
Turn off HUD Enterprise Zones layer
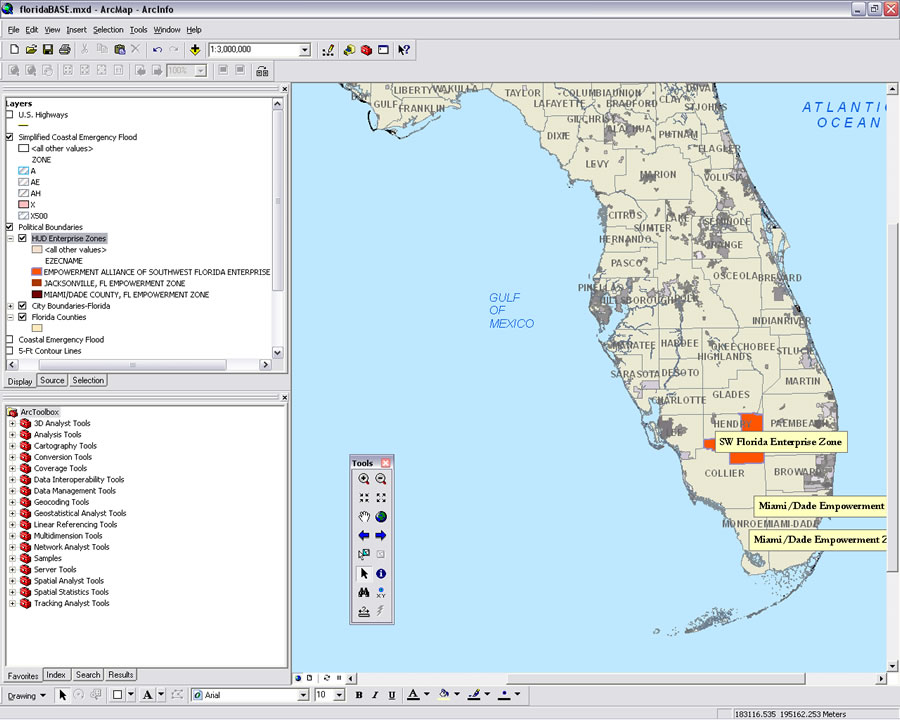click(22, 239)
